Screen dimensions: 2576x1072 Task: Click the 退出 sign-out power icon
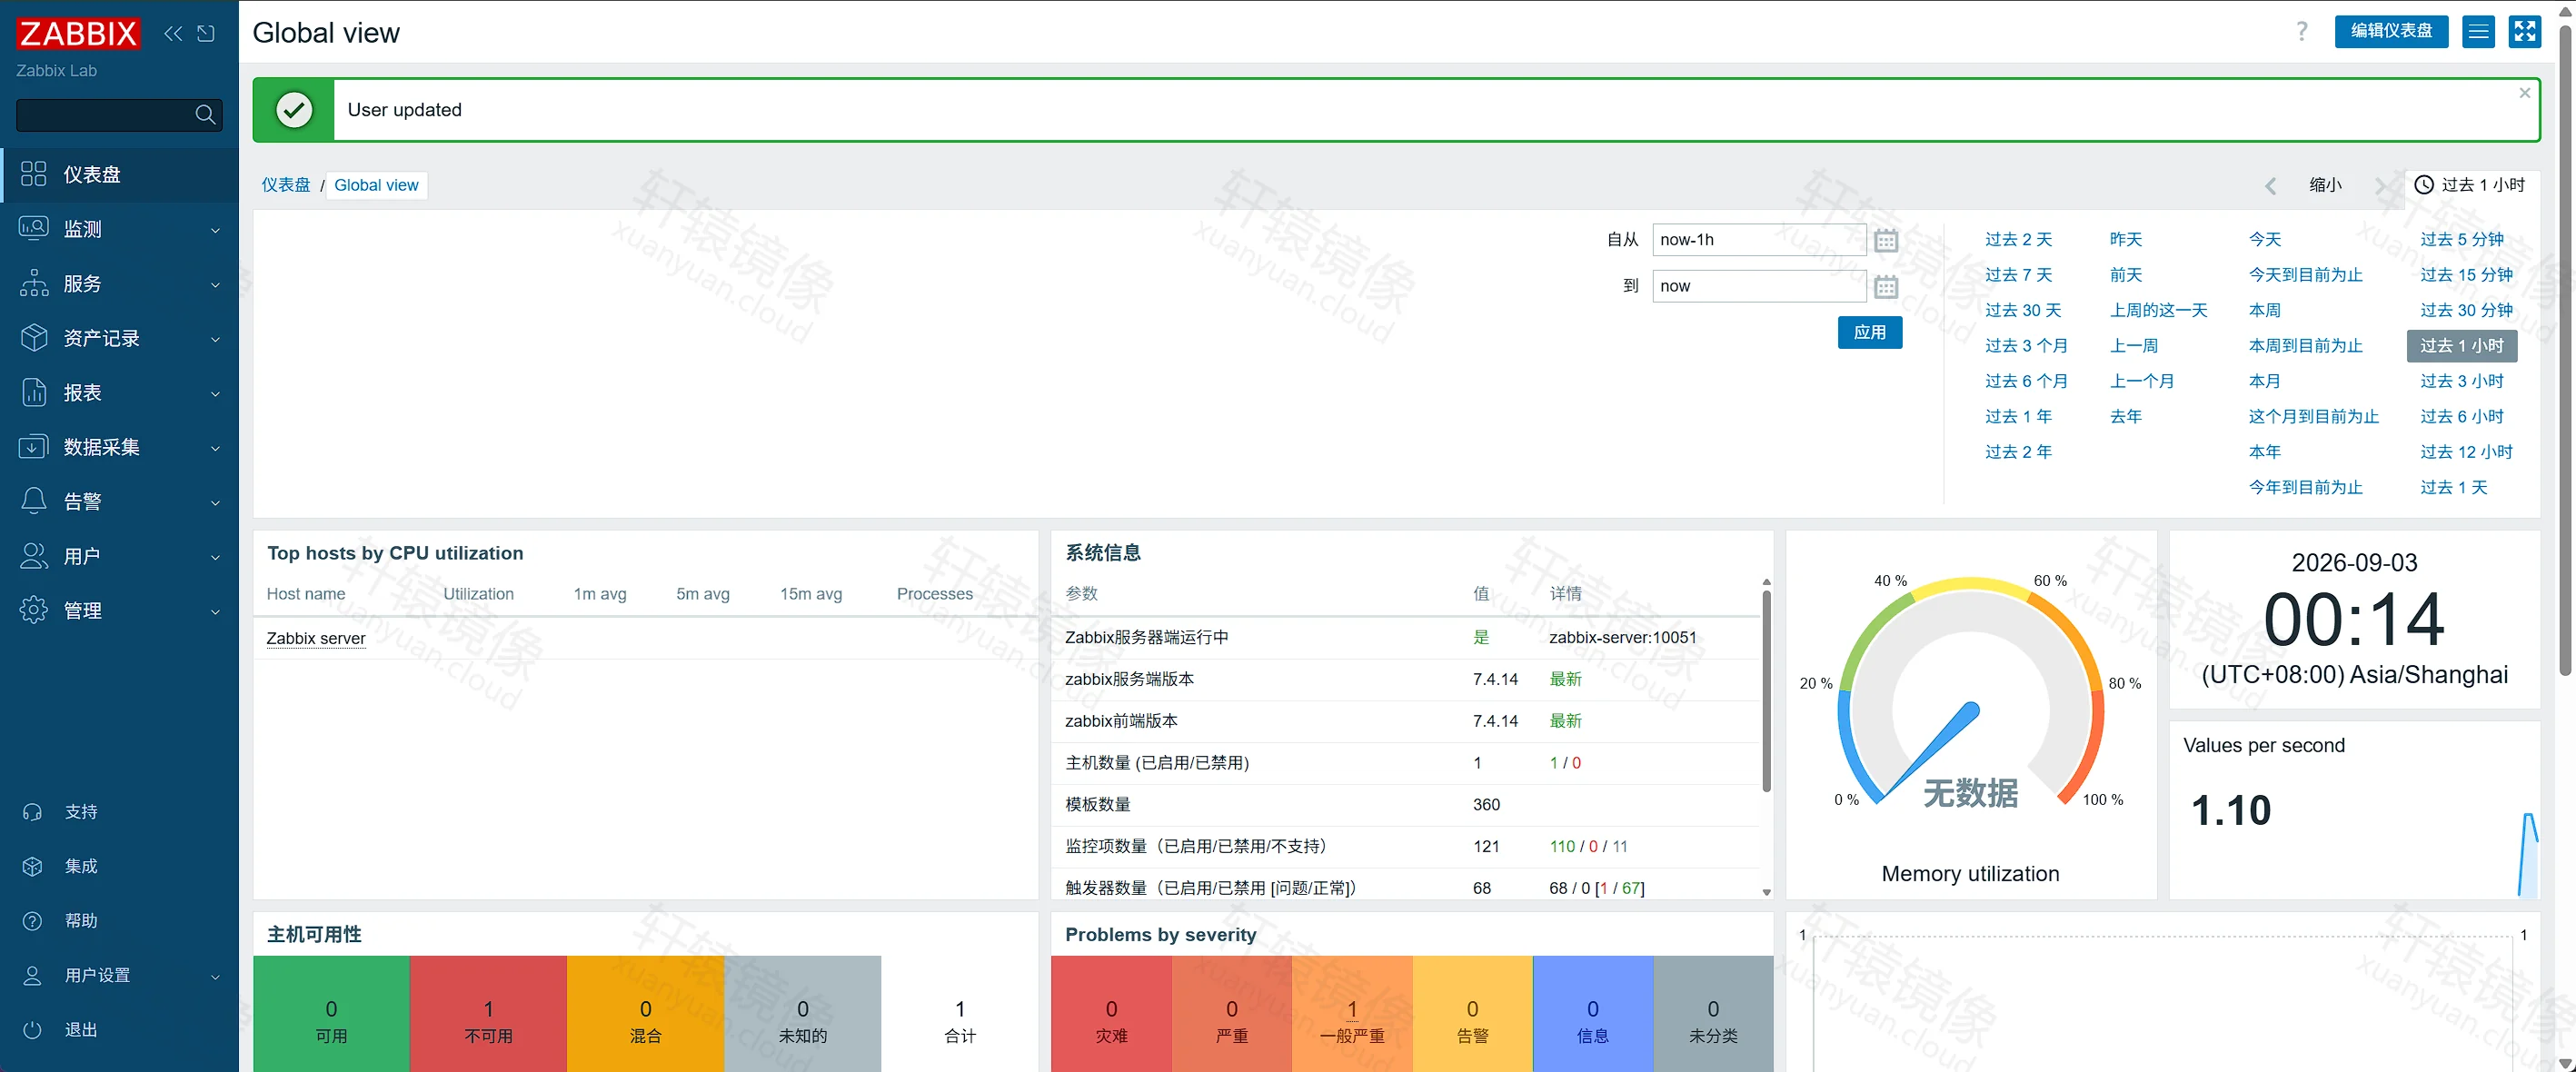(x=32, y=1030)
